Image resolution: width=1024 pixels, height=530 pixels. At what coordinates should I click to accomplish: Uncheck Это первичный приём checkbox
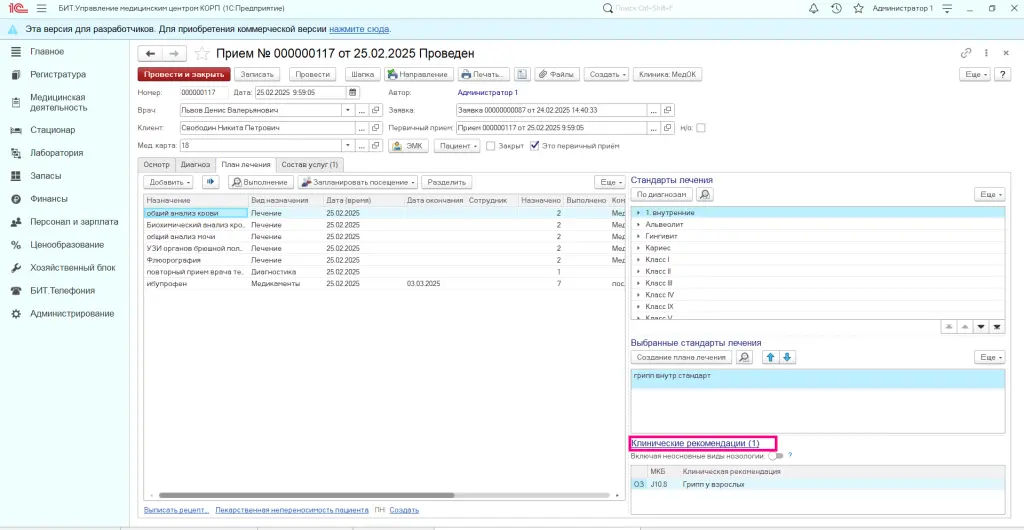[535, 145]
